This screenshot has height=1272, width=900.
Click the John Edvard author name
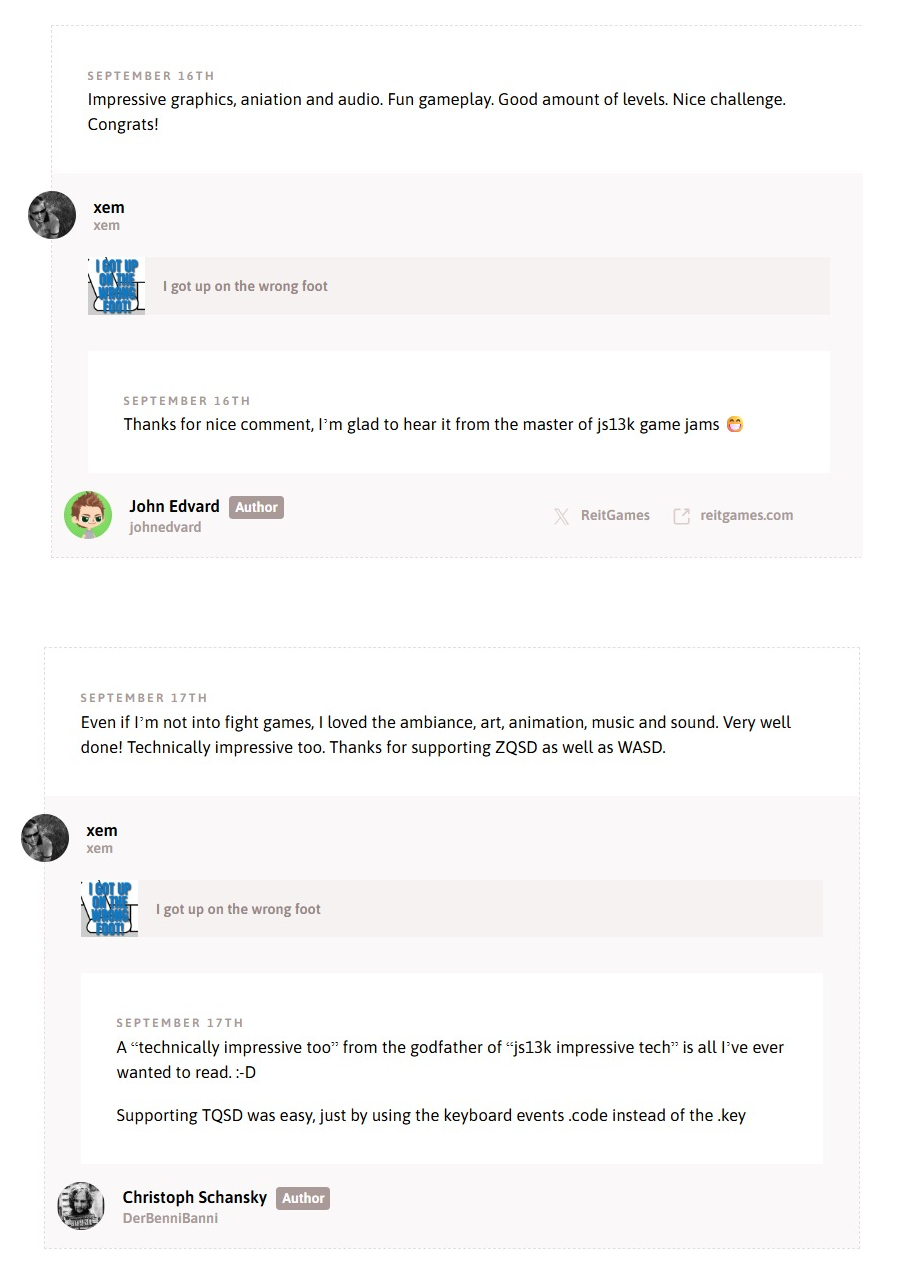click(x=174, y=506)
